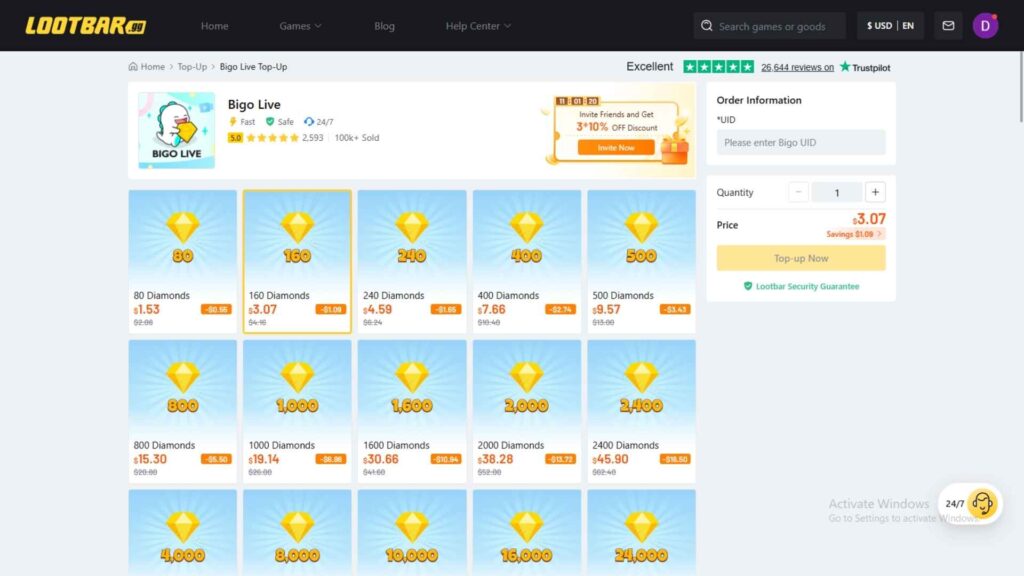1024x576 pixels.
Task: Select the 160 Diamonds package
Action: 297,261
